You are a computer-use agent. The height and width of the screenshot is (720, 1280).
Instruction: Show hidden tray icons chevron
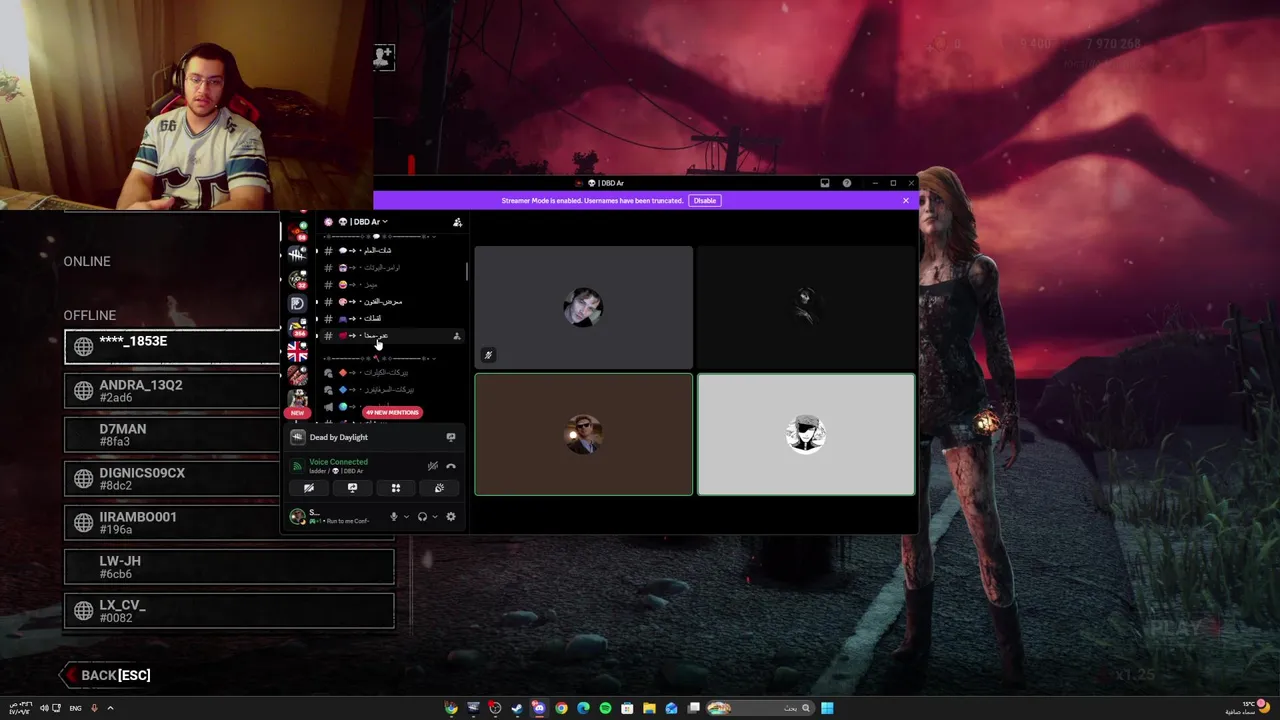(110, 708)
